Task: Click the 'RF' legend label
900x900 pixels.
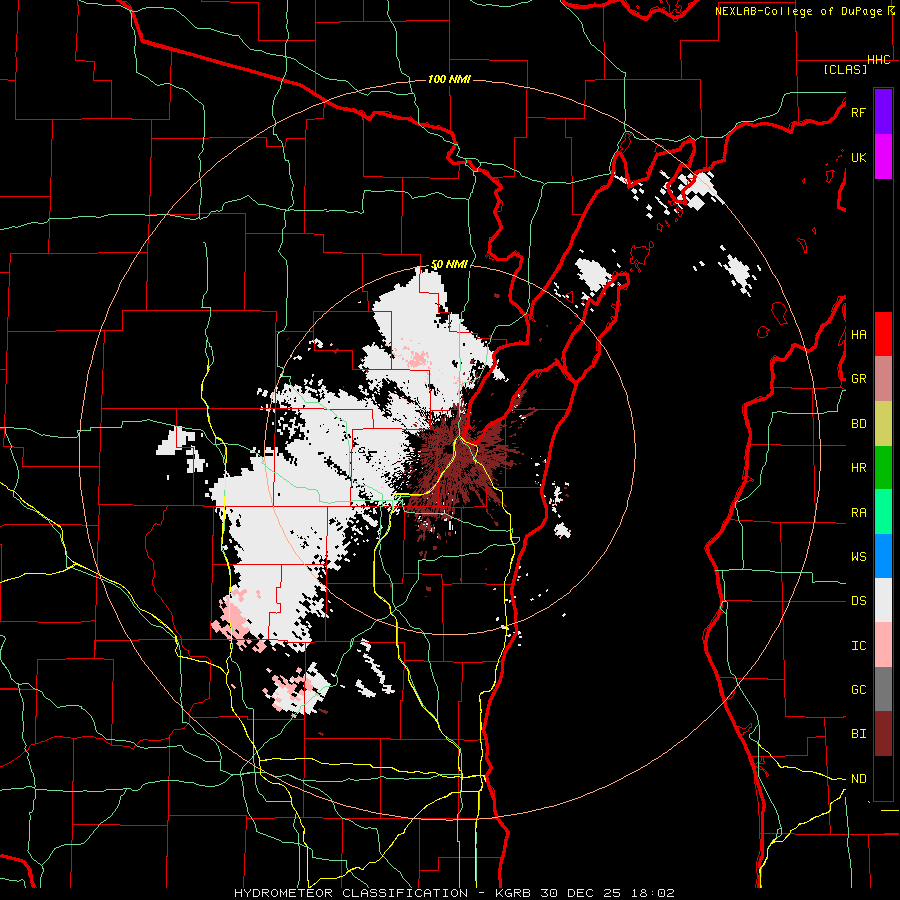Action: (x=858, y=112)
